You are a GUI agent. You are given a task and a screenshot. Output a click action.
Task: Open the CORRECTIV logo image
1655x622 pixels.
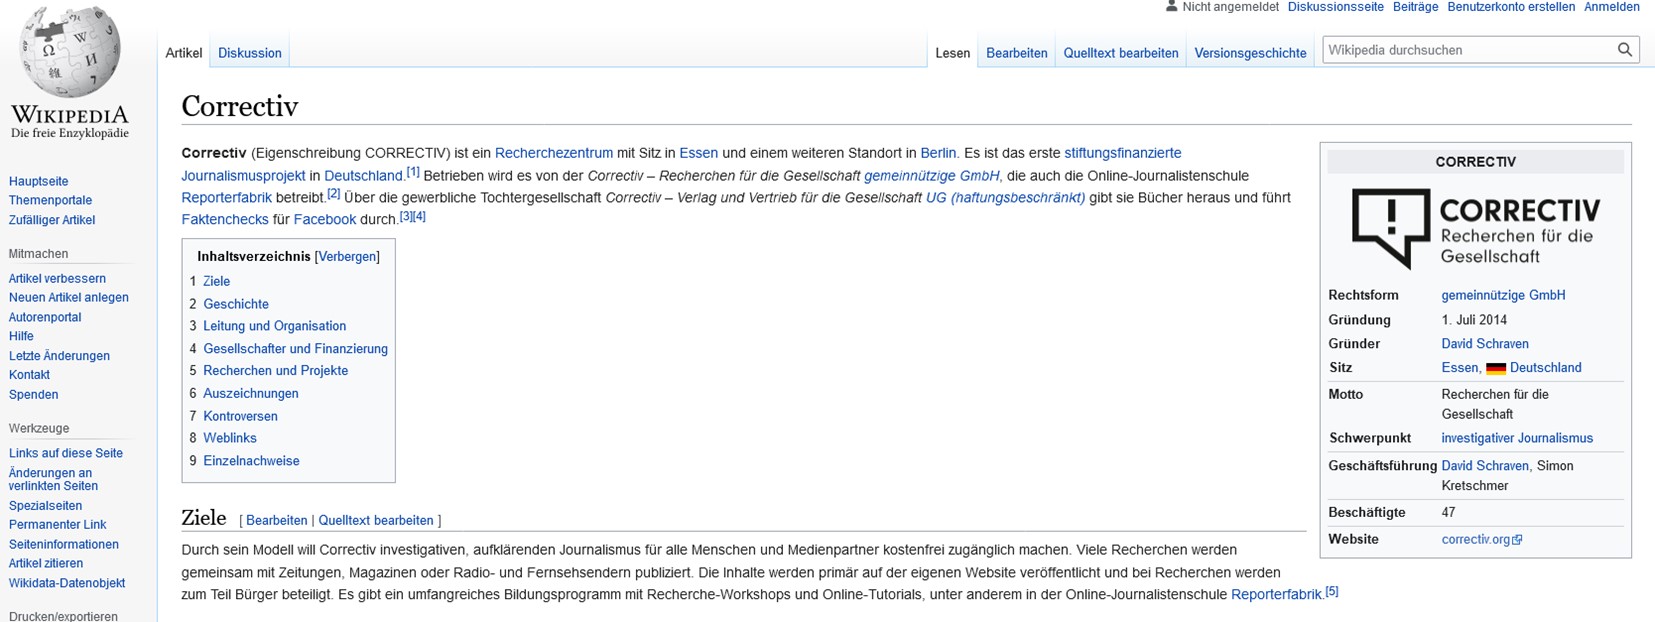1475,229
